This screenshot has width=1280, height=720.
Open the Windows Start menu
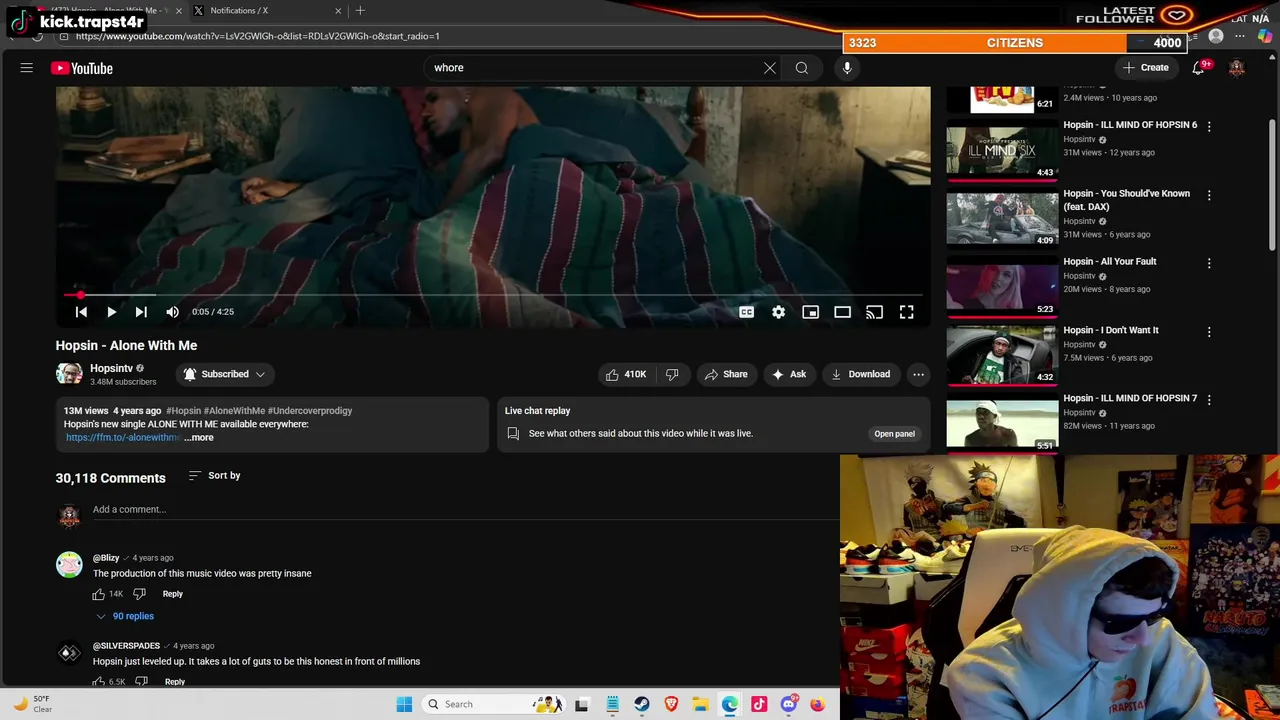404,704
